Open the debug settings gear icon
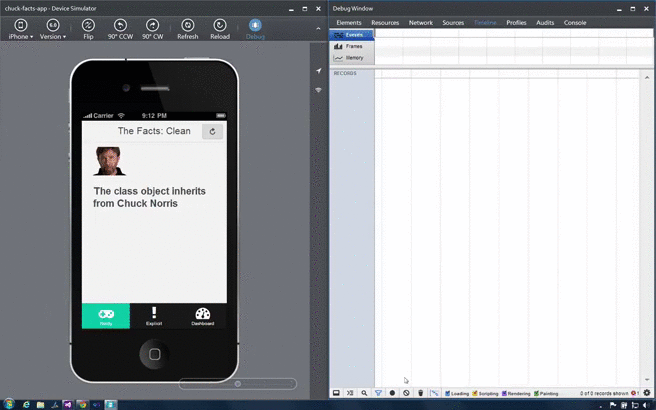Image resolution: width=656 pixels, height=410 pixels. (647, 393)
